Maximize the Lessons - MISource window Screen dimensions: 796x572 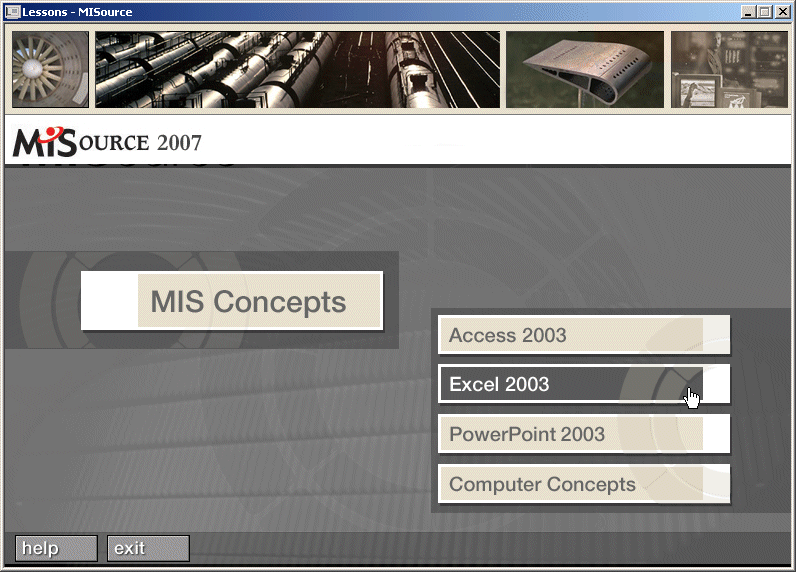(x=765, y=12)
